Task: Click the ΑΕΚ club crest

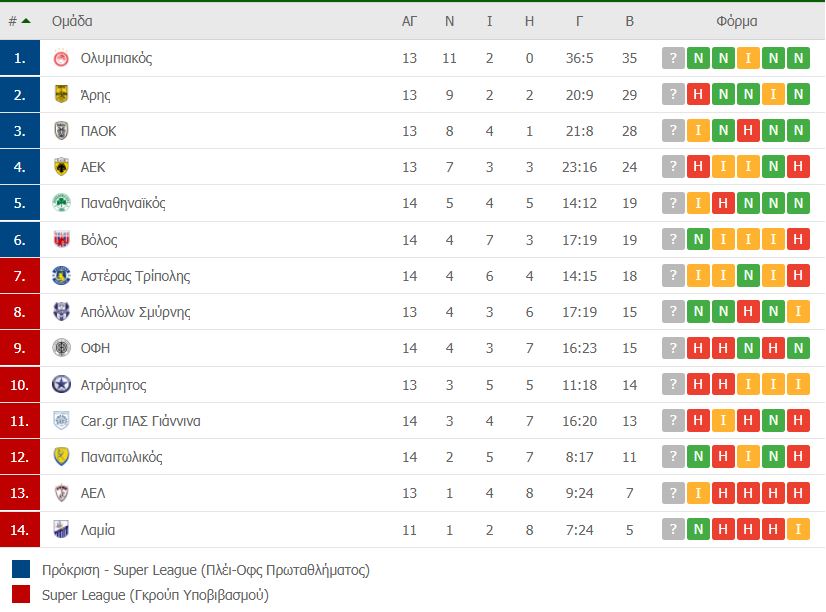Action: tap(61, 167)
